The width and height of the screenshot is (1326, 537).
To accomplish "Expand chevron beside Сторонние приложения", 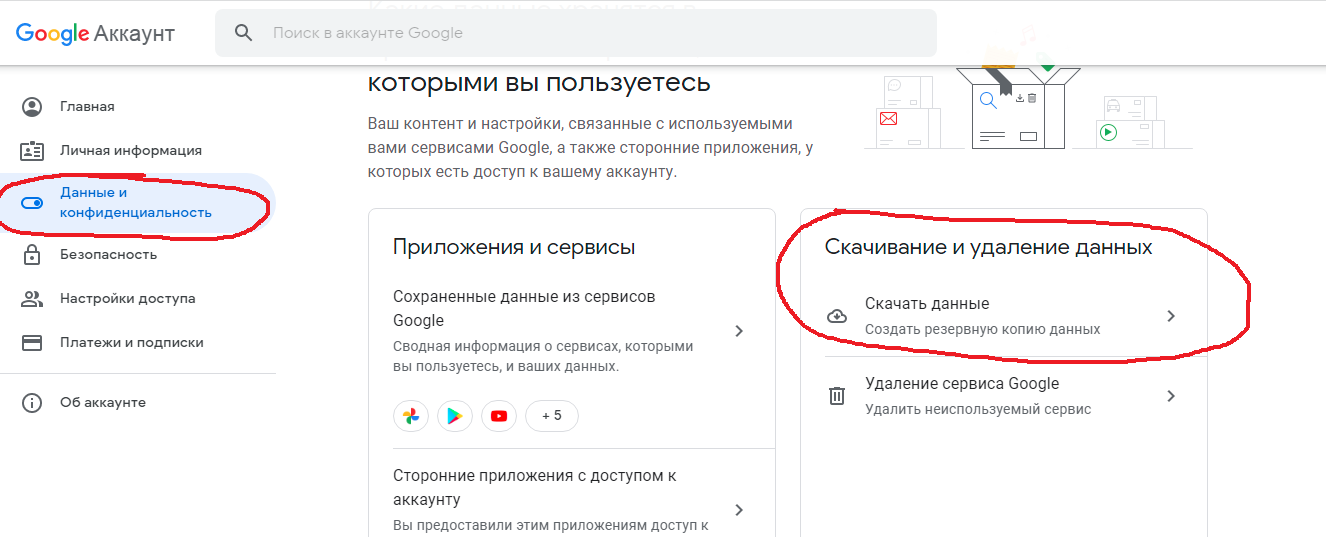I will tap(739, 510).
